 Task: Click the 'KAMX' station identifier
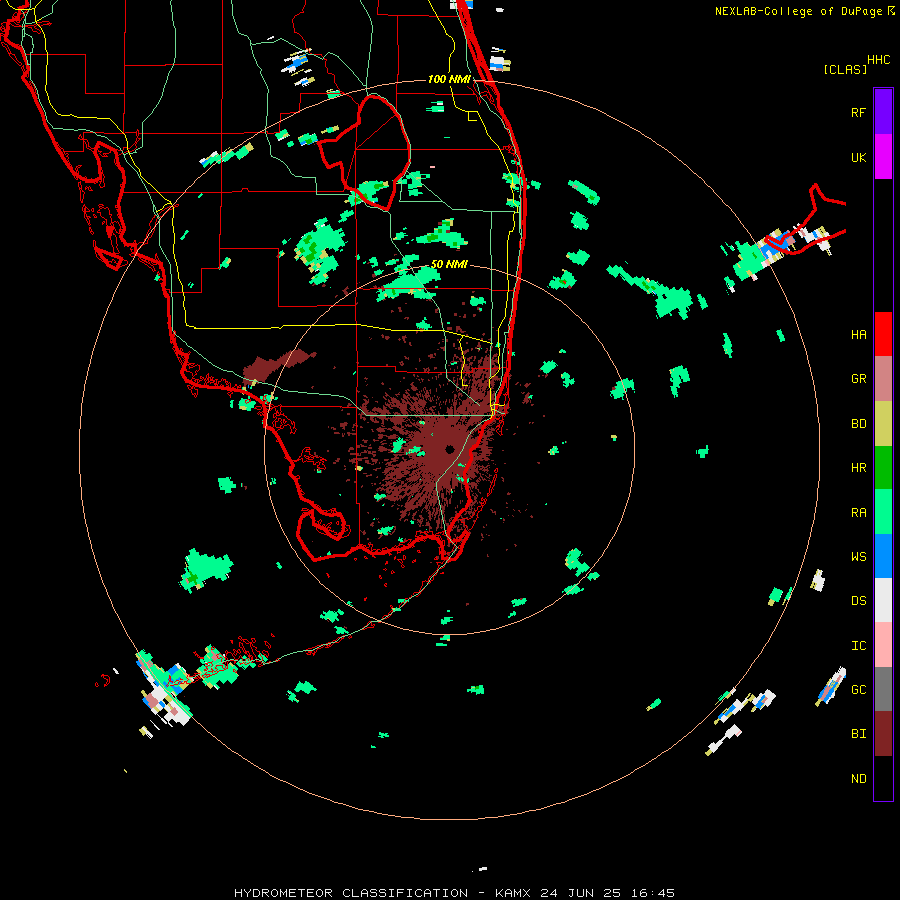pyautogui.click(x=513, y=893)
